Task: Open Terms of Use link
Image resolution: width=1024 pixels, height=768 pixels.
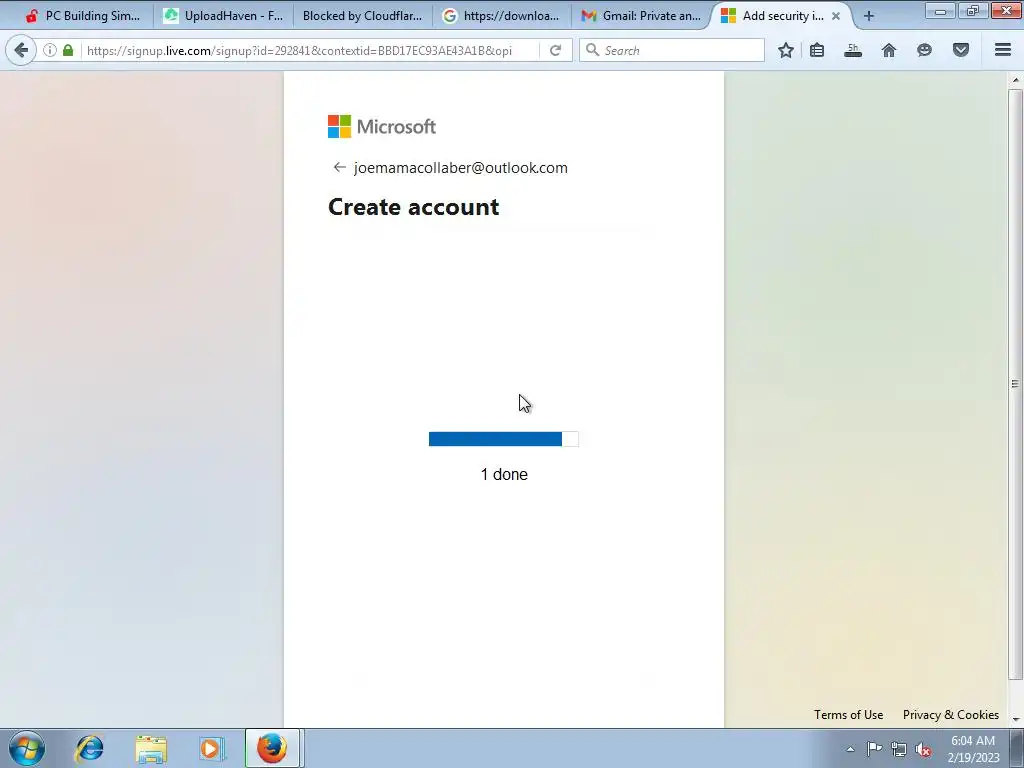Action: pos(848,715)
